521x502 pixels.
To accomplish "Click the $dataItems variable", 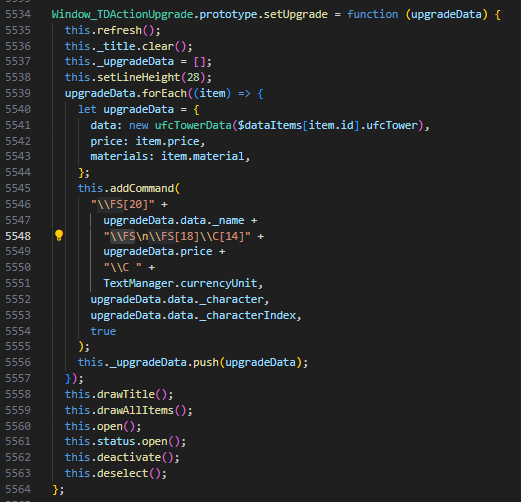I will 270,125.
